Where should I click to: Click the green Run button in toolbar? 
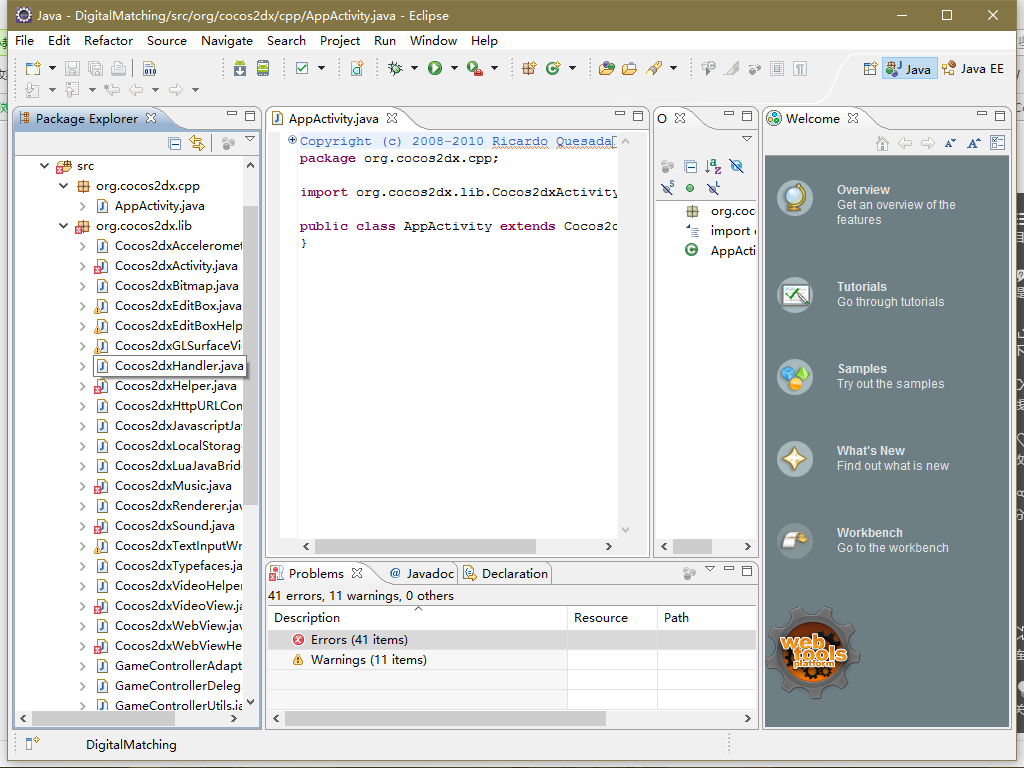(435, 68)
